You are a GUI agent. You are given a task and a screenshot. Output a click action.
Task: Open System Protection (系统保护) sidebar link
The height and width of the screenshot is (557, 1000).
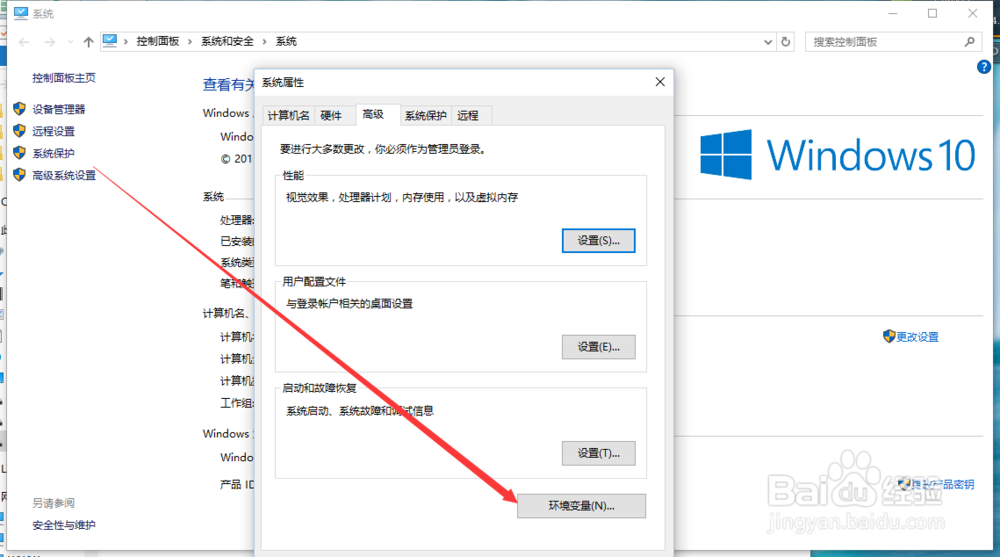coord(54,153)
